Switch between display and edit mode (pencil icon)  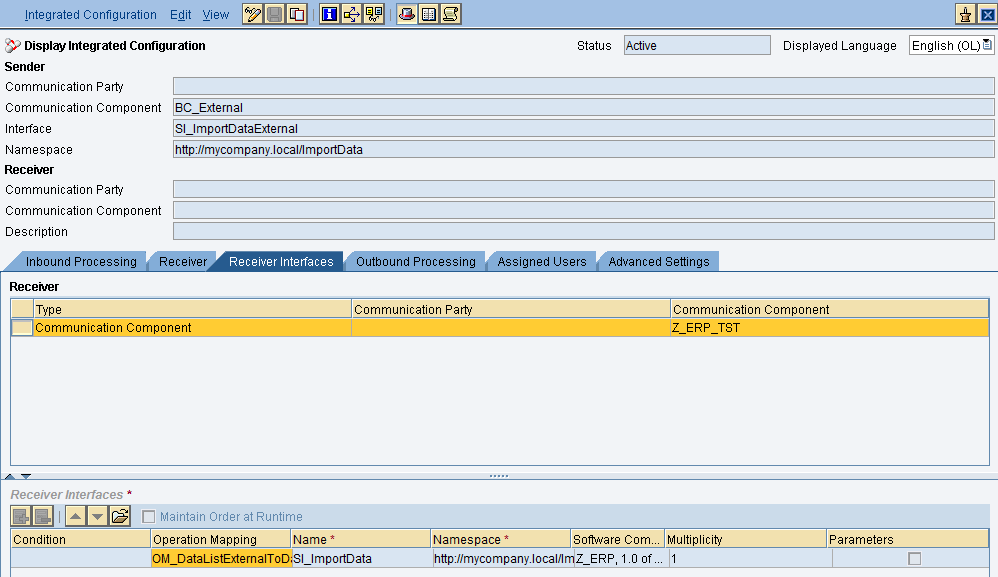click(253, 14)
